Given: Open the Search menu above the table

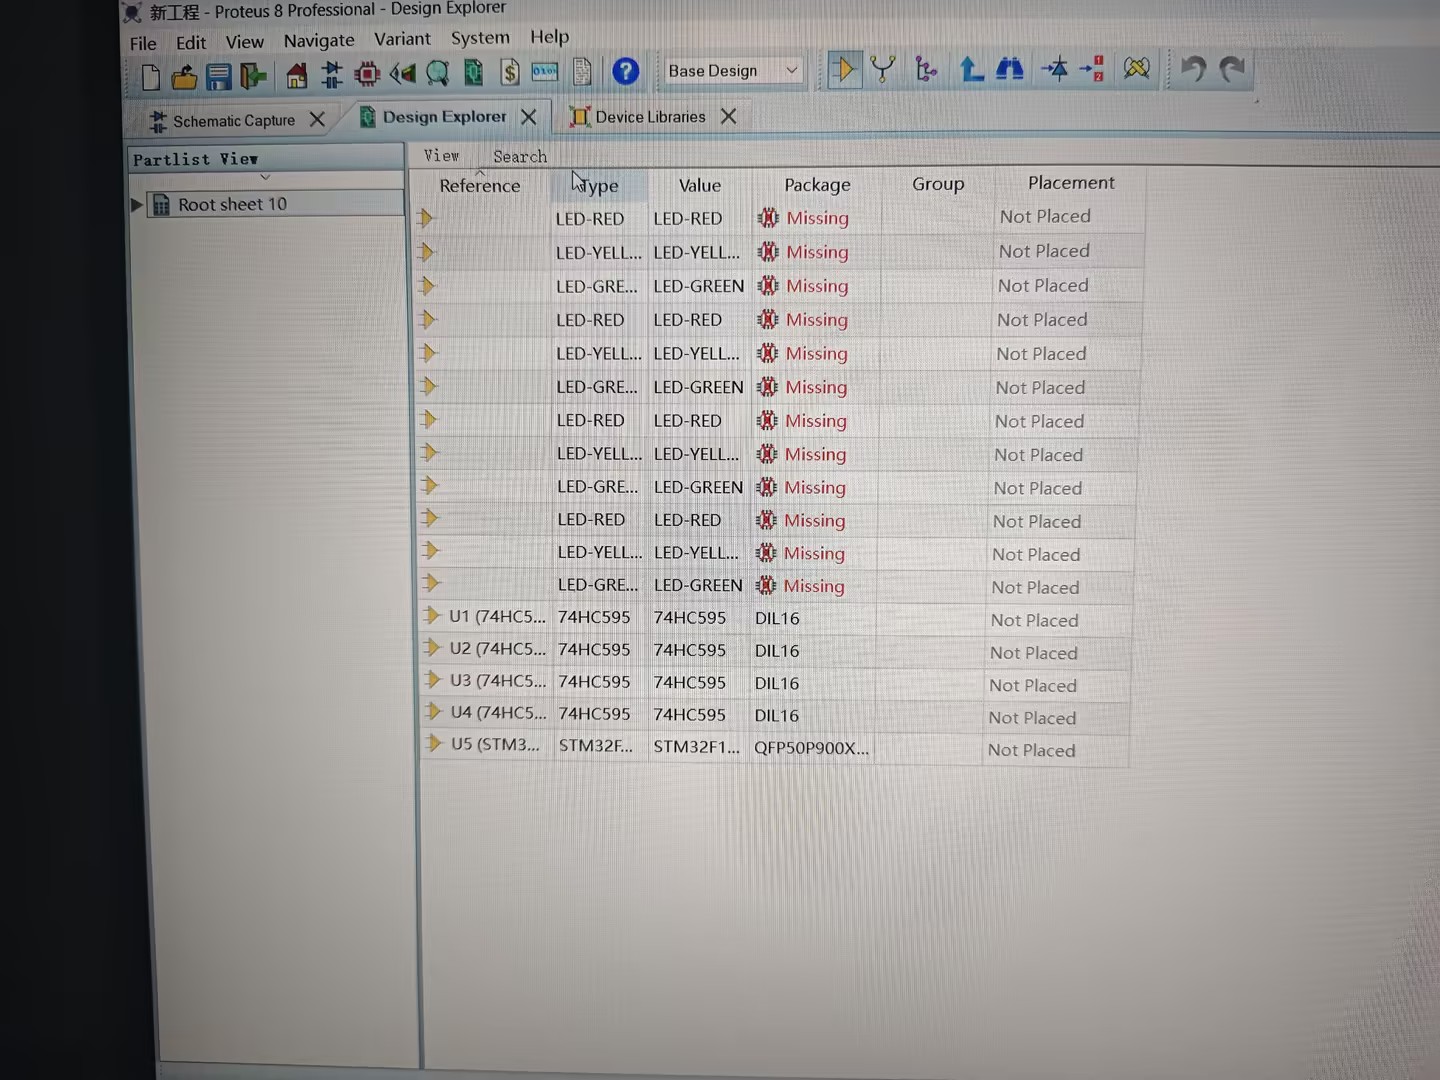Looking at the screenshot, I should tap(520, 157).
